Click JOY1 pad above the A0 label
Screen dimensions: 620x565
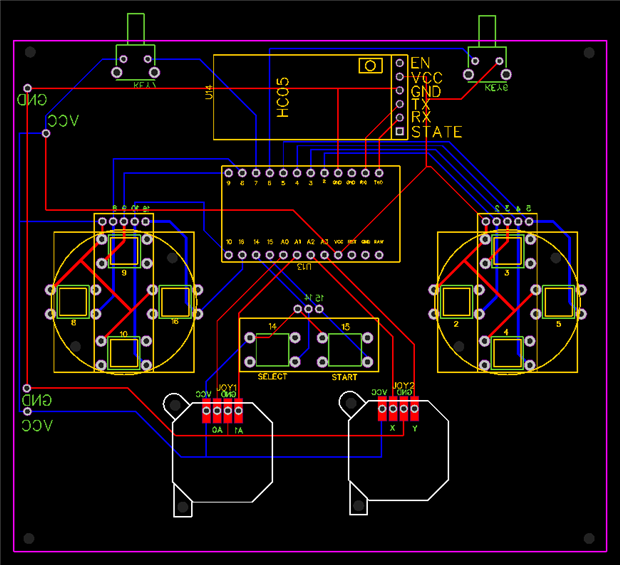coord(217,411)
